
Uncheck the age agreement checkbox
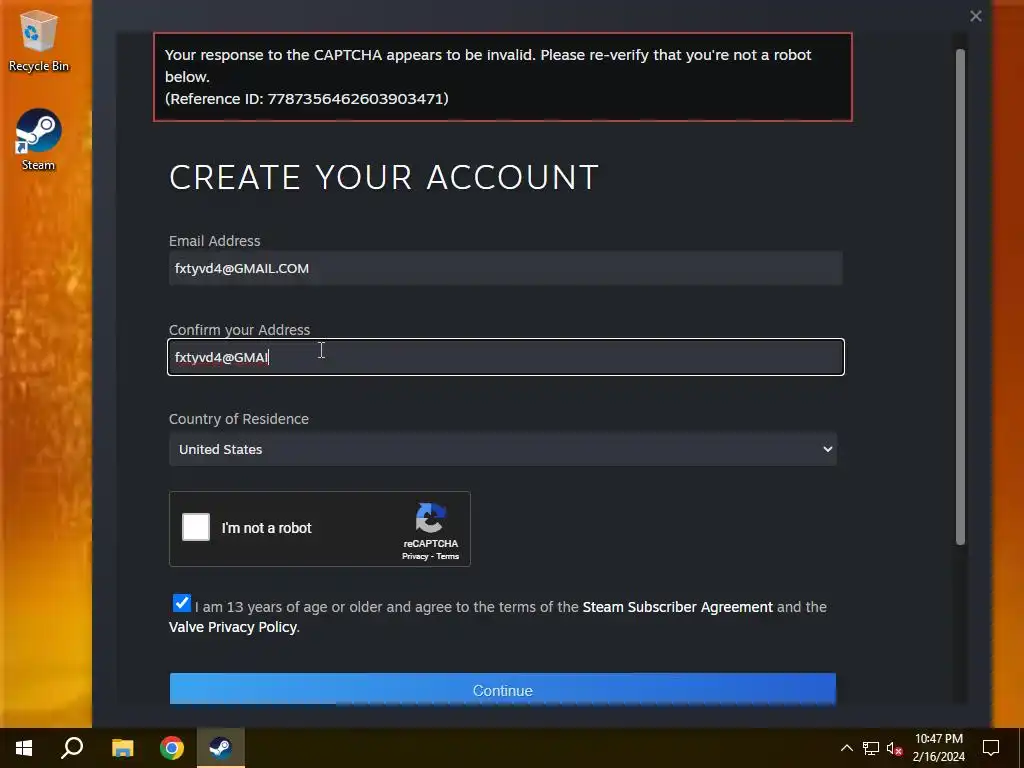182,603
